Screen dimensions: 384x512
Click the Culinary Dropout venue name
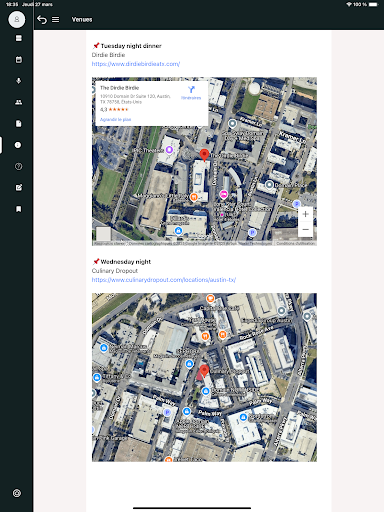(x=115, y=271)
